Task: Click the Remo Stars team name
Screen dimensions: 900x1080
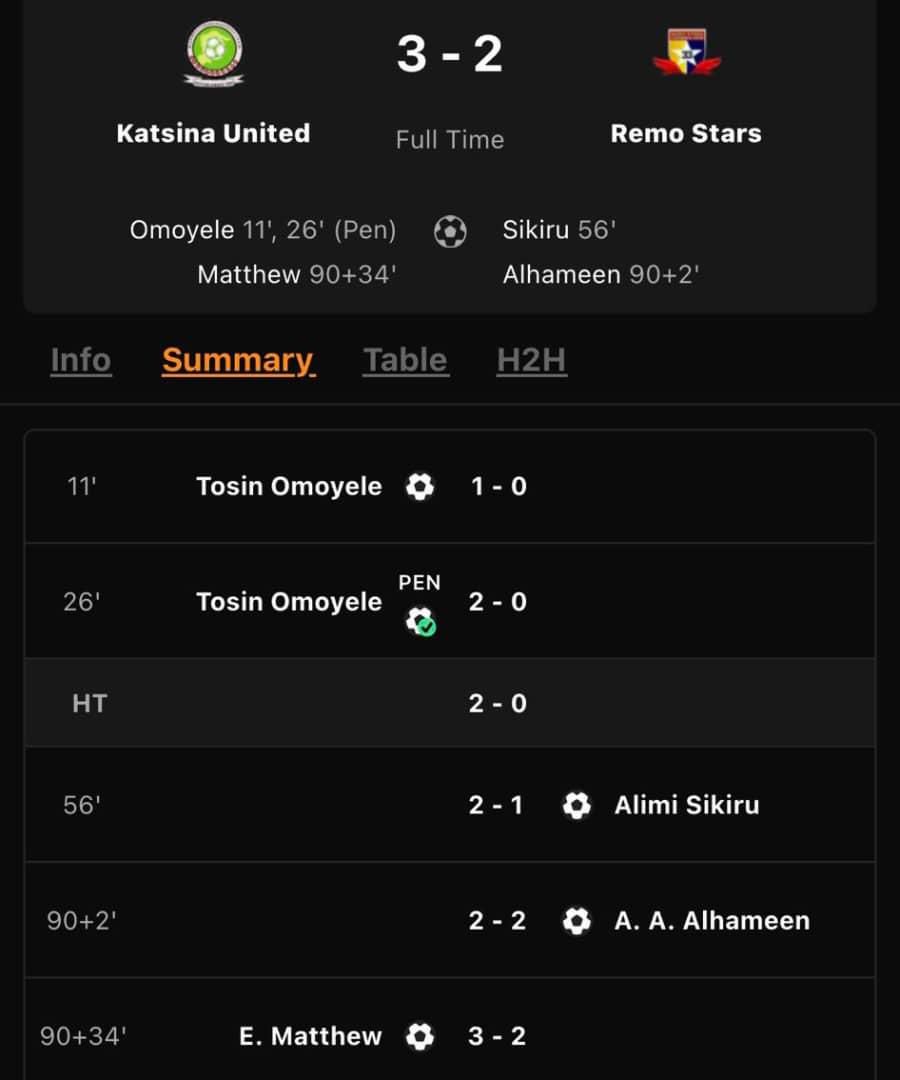Action: [685, 132]
